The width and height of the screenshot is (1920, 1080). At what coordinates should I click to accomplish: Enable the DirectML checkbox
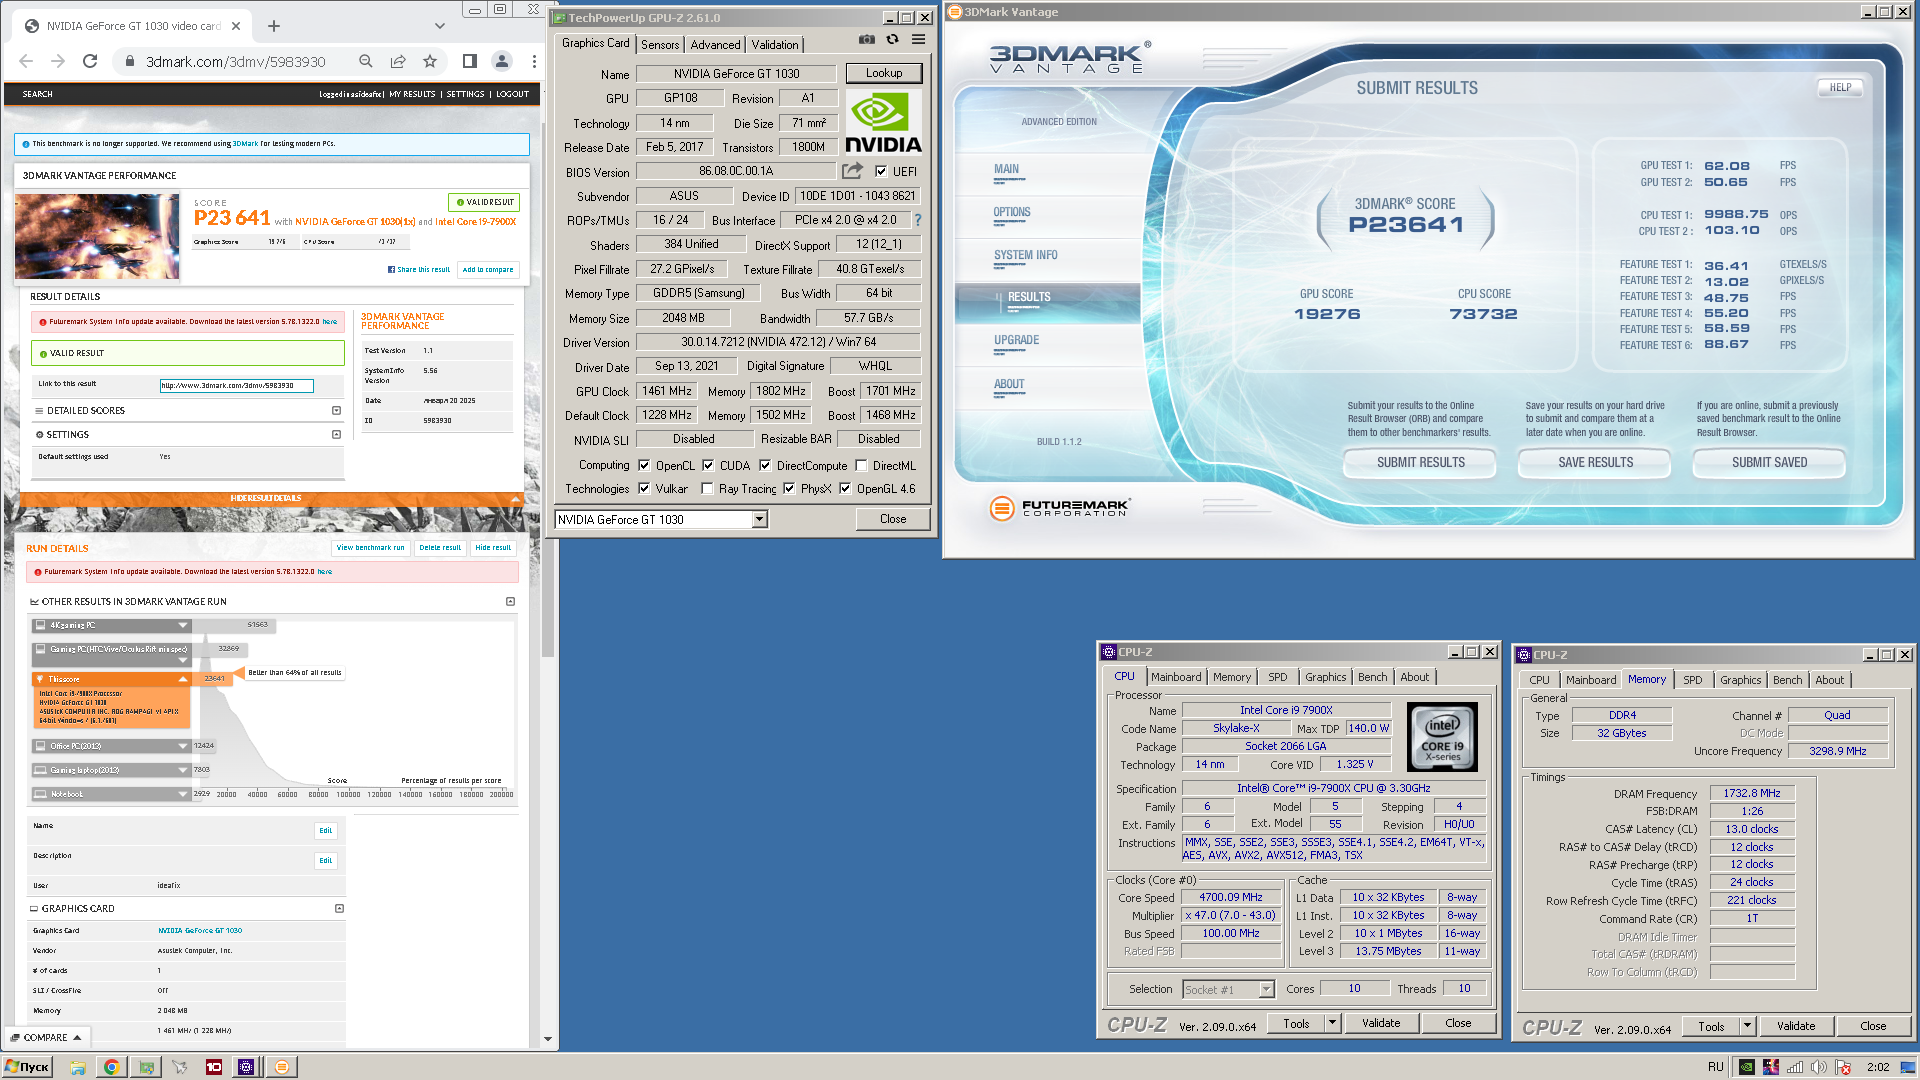tap(861, 465)
